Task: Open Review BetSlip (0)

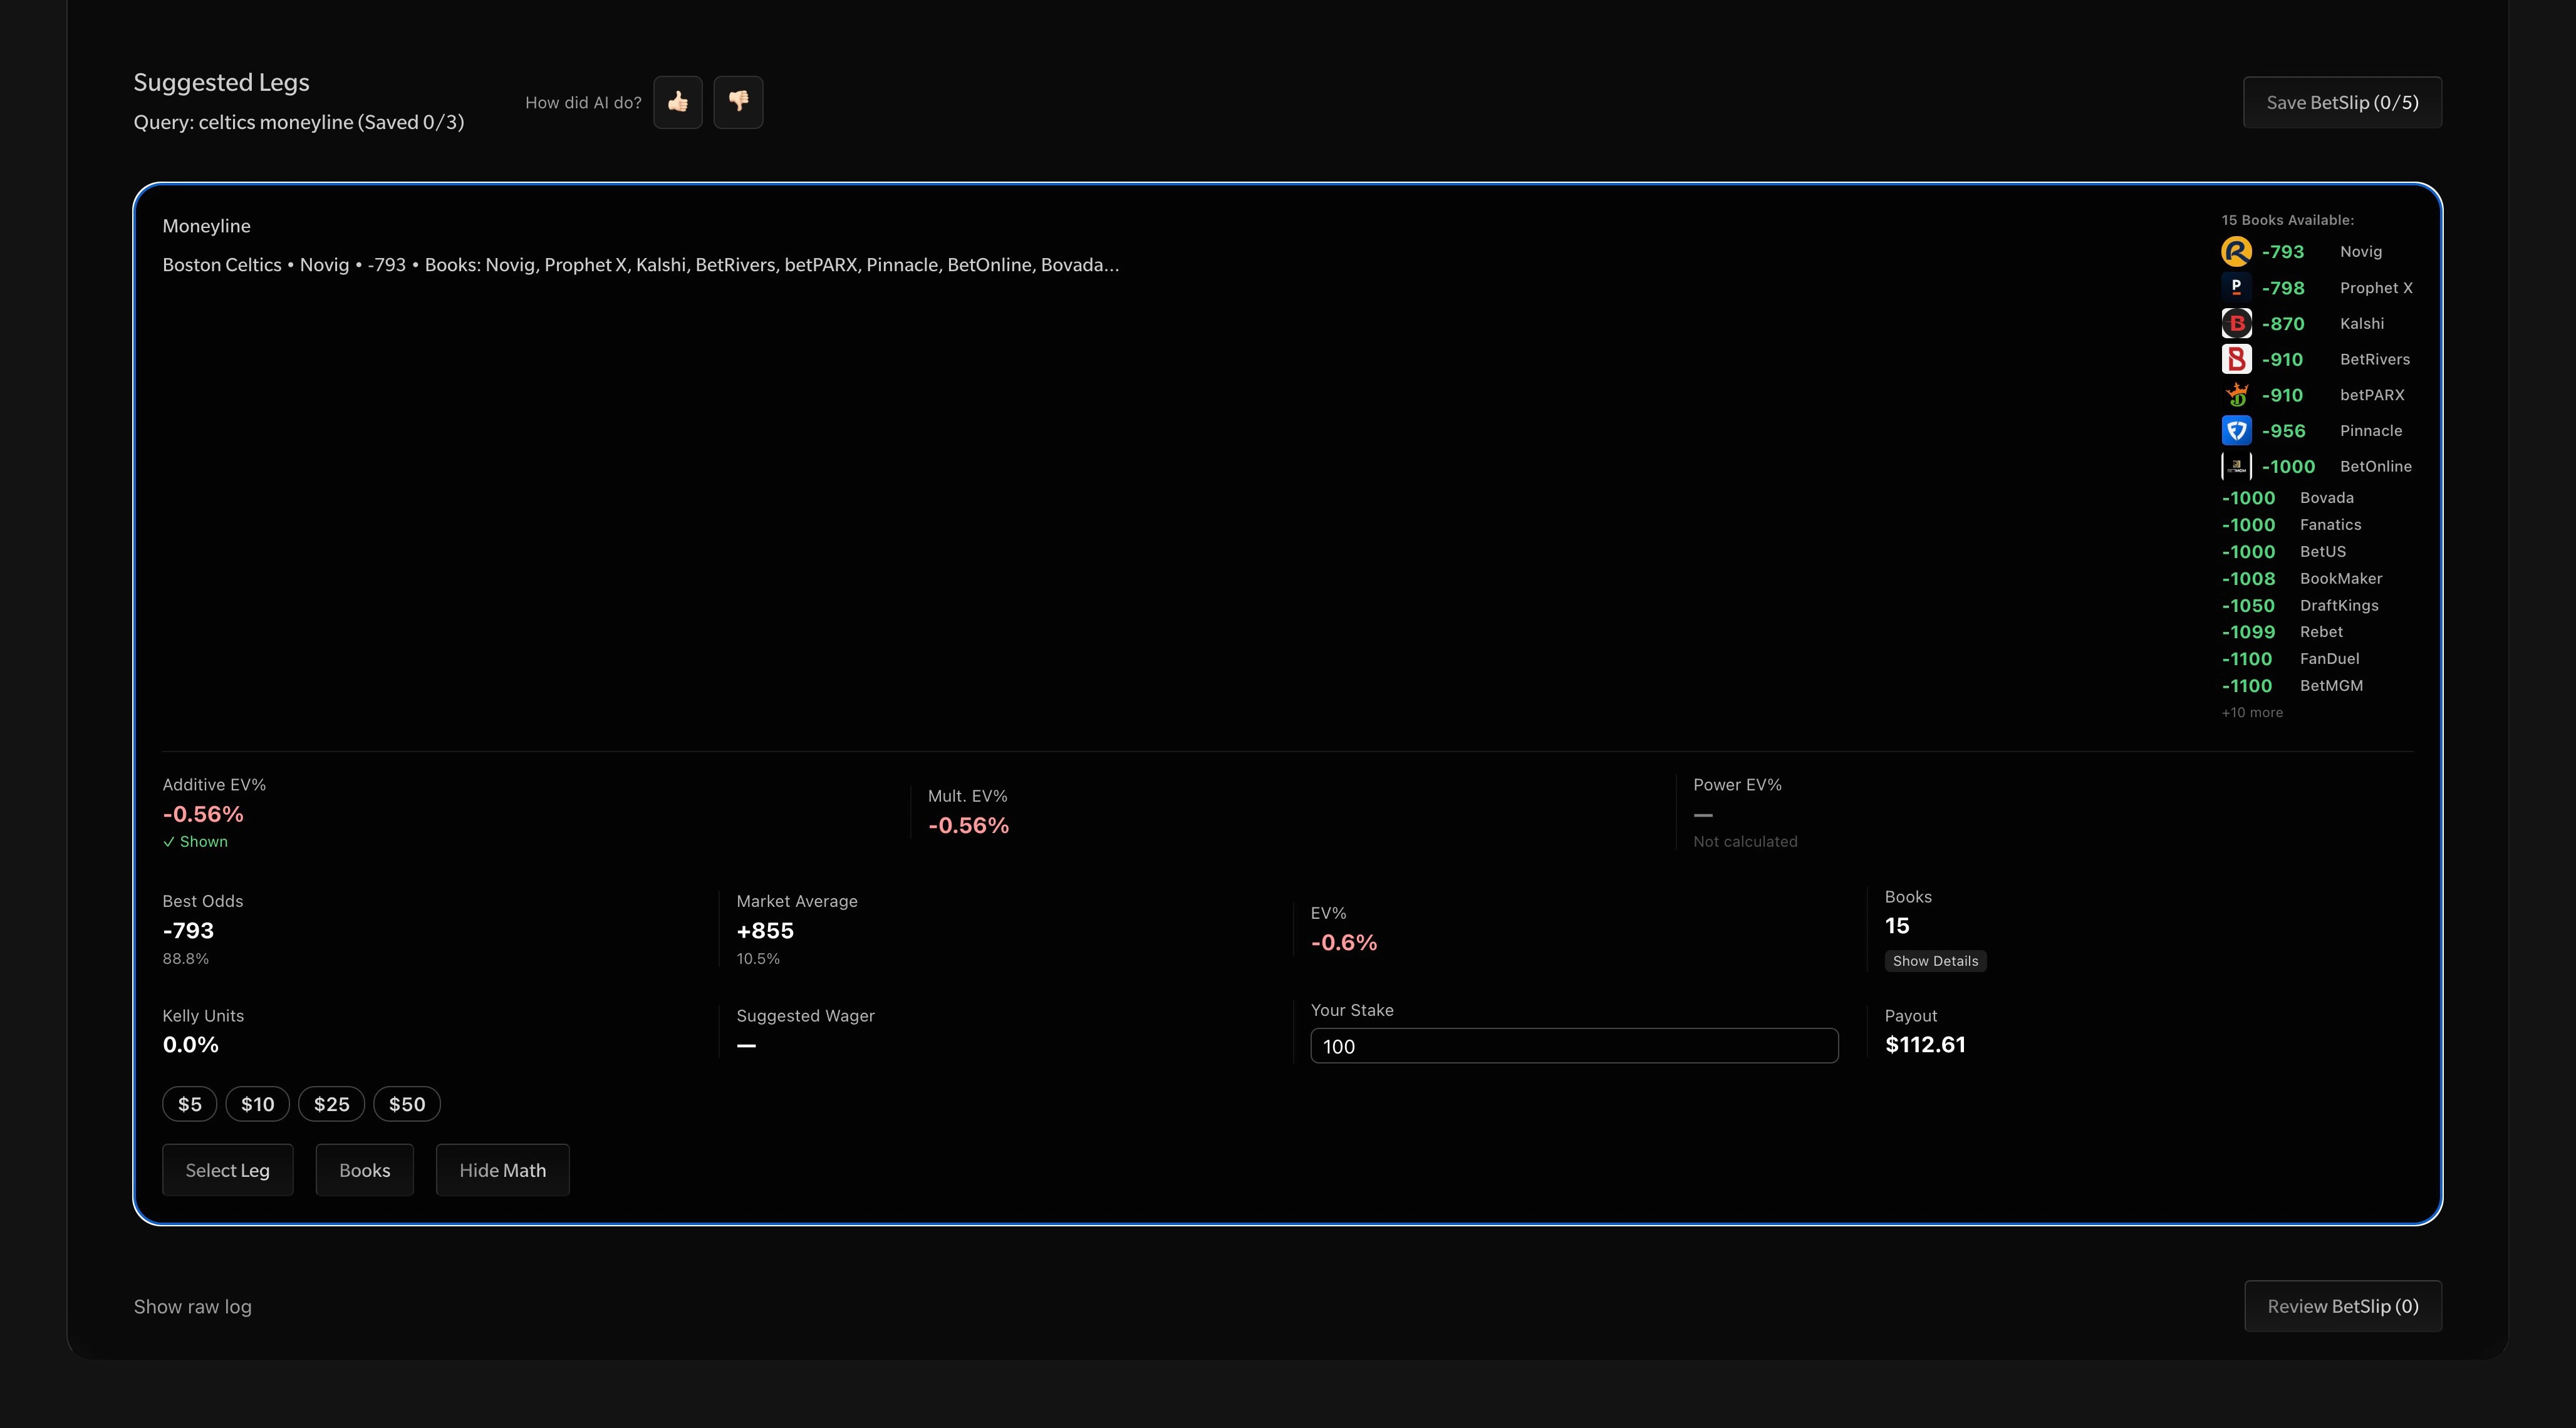Action: (x=2342, y=1307)
